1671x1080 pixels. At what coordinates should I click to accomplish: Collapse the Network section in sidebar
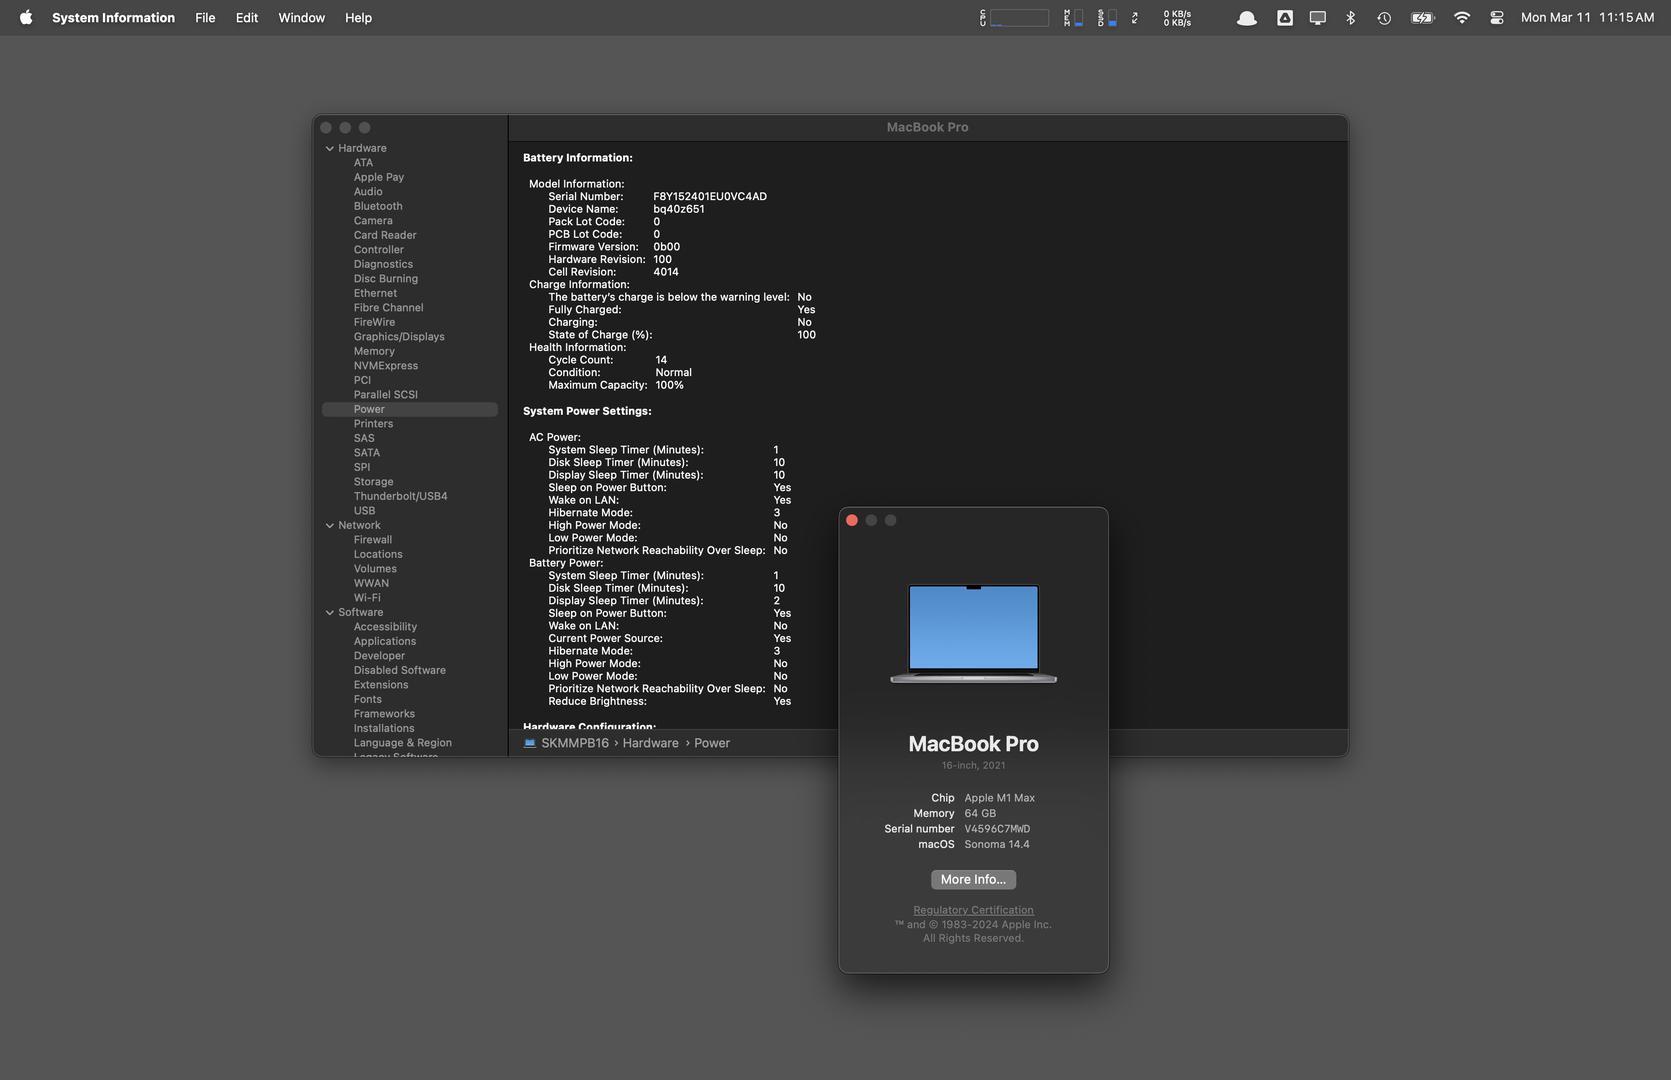click(x=330, y=525)
